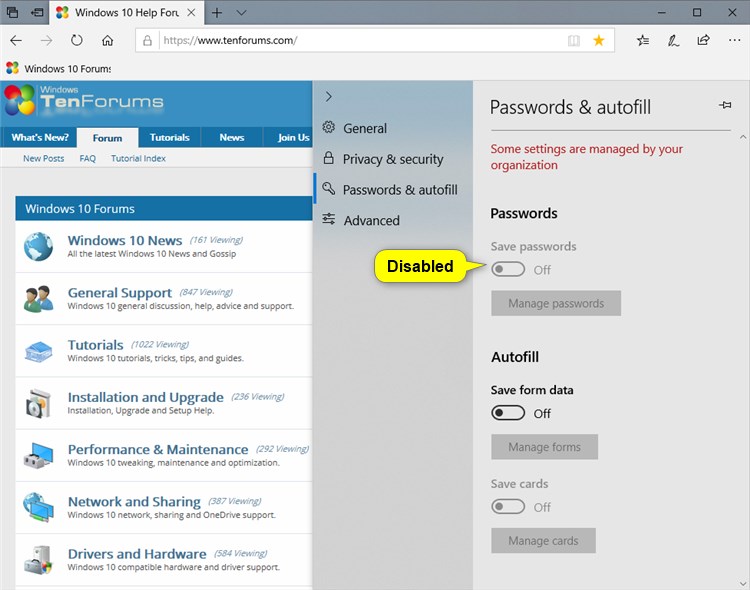Go forward with the forward arrow
Image resolution: width=750 pixels, height=590 pixels.
pos(46,40)
